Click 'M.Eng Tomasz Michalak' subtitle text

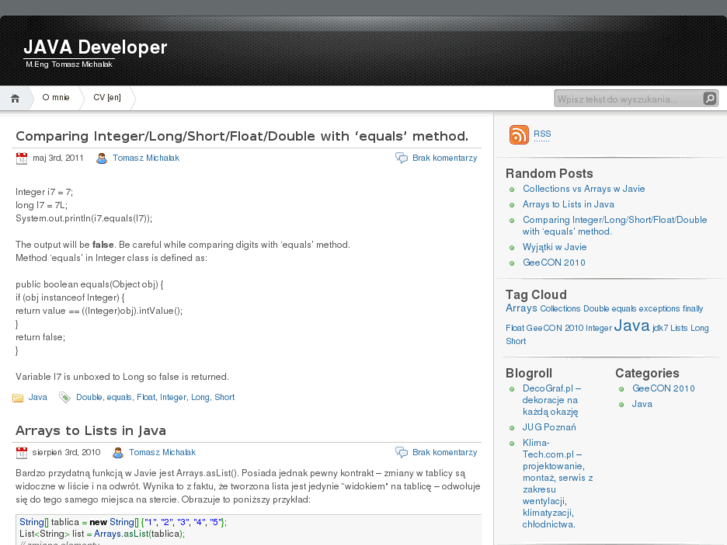click(x=69, y=64)
